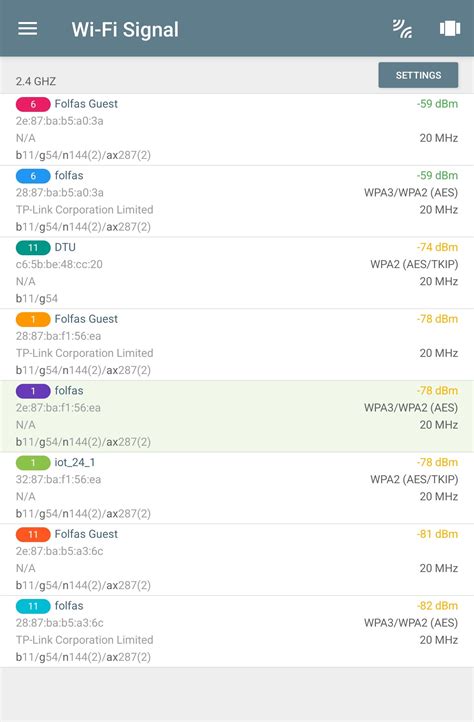Screen dimensions: 474x722
Task: Tap the cyan channel 11 folfas badge
Action: 33,606
